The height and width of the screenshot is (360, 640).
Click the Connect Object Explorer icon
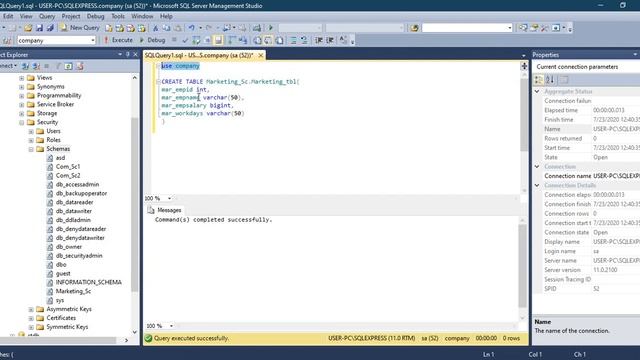(x=25, y=66)
